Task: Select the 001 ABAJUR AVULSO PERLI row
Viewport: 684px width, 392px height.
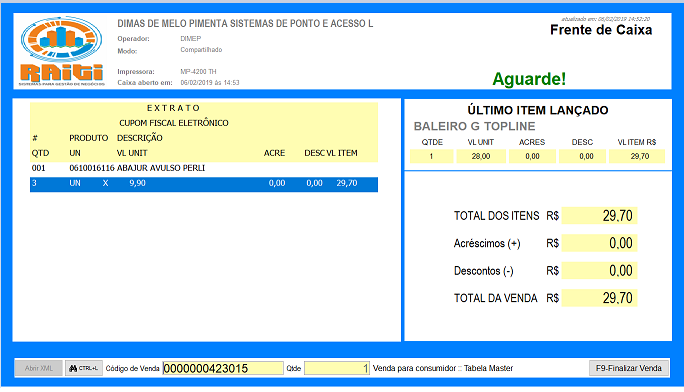Action: click(x=204, y=168)
